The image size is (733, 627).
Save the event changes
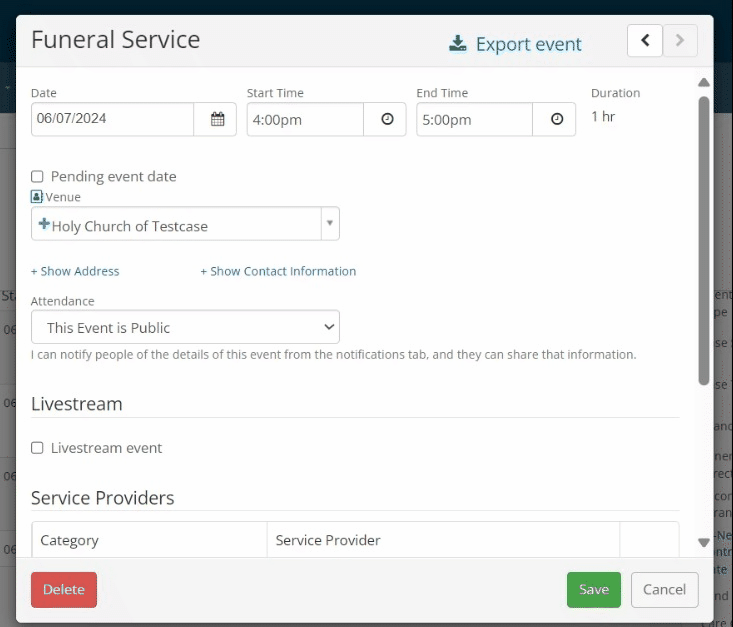594,590
